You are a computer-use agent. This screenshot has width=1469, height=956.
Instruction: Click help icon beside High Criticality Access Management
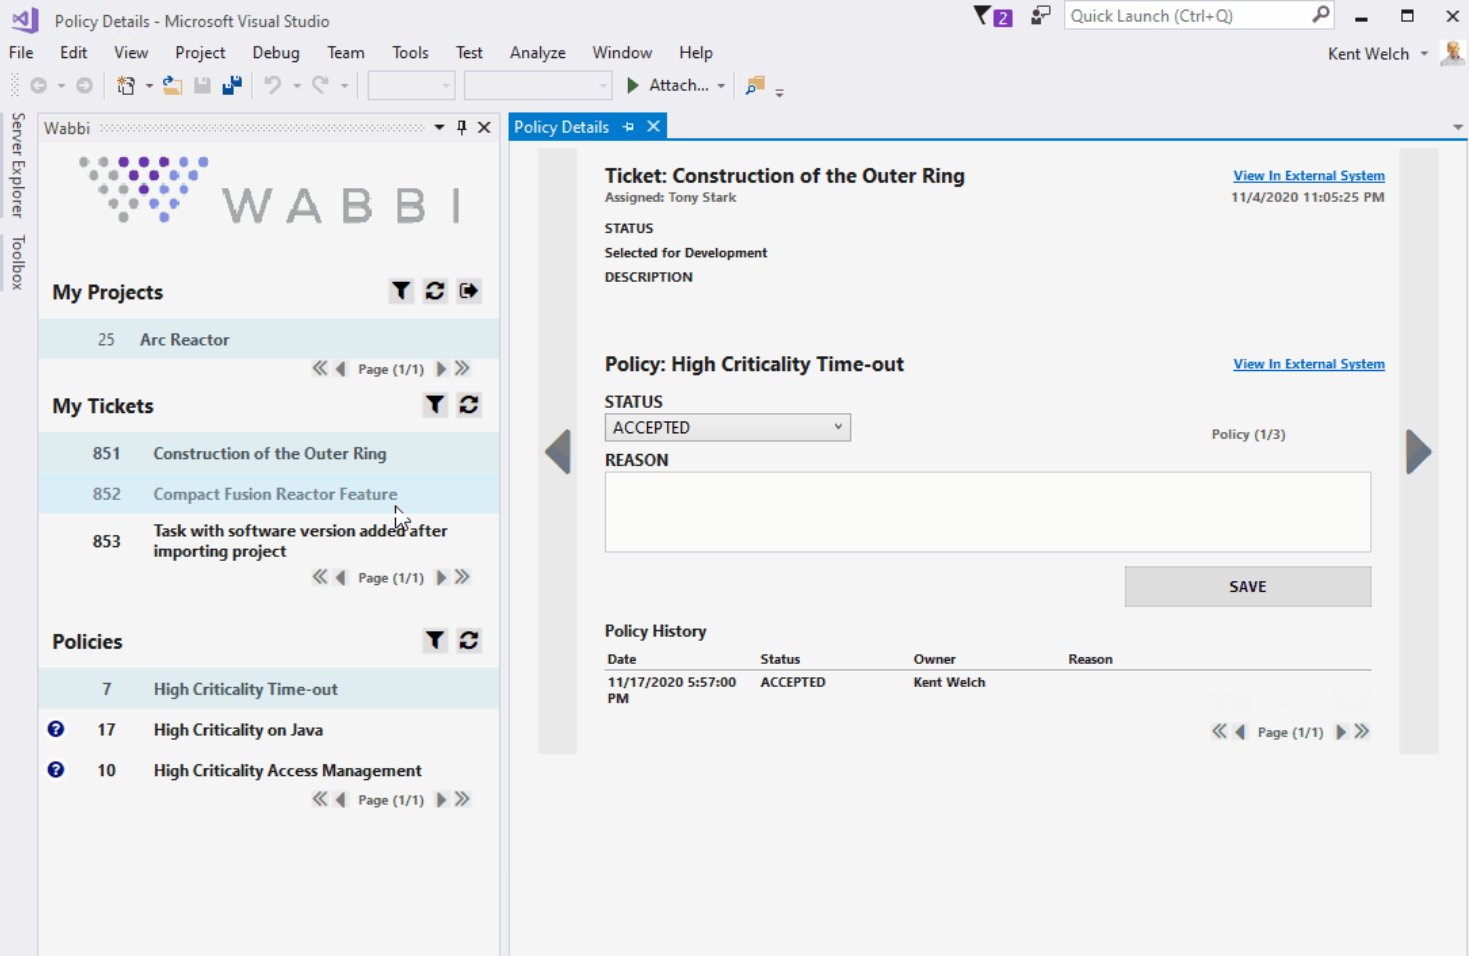[56, 769]
